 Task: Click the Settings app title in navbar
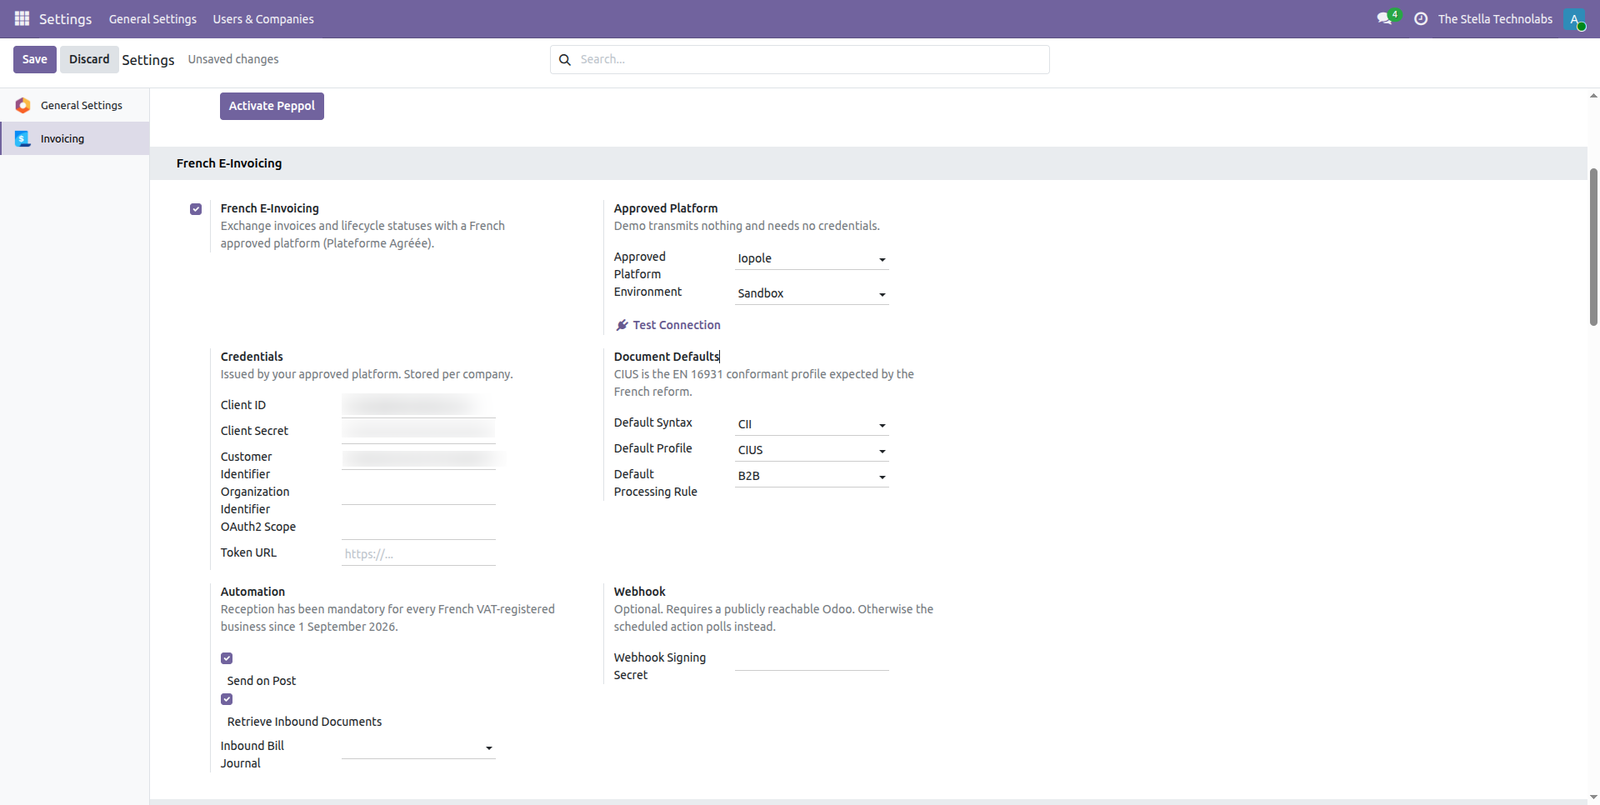tap(65, 19)
